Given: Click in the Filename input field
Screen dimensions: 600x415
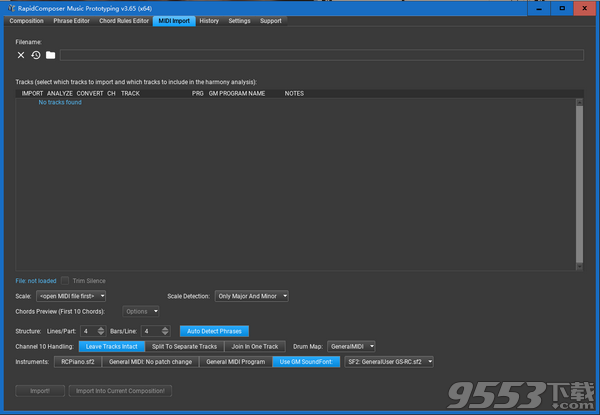Looking at the screenshot, I should click(x=322, y=55).
